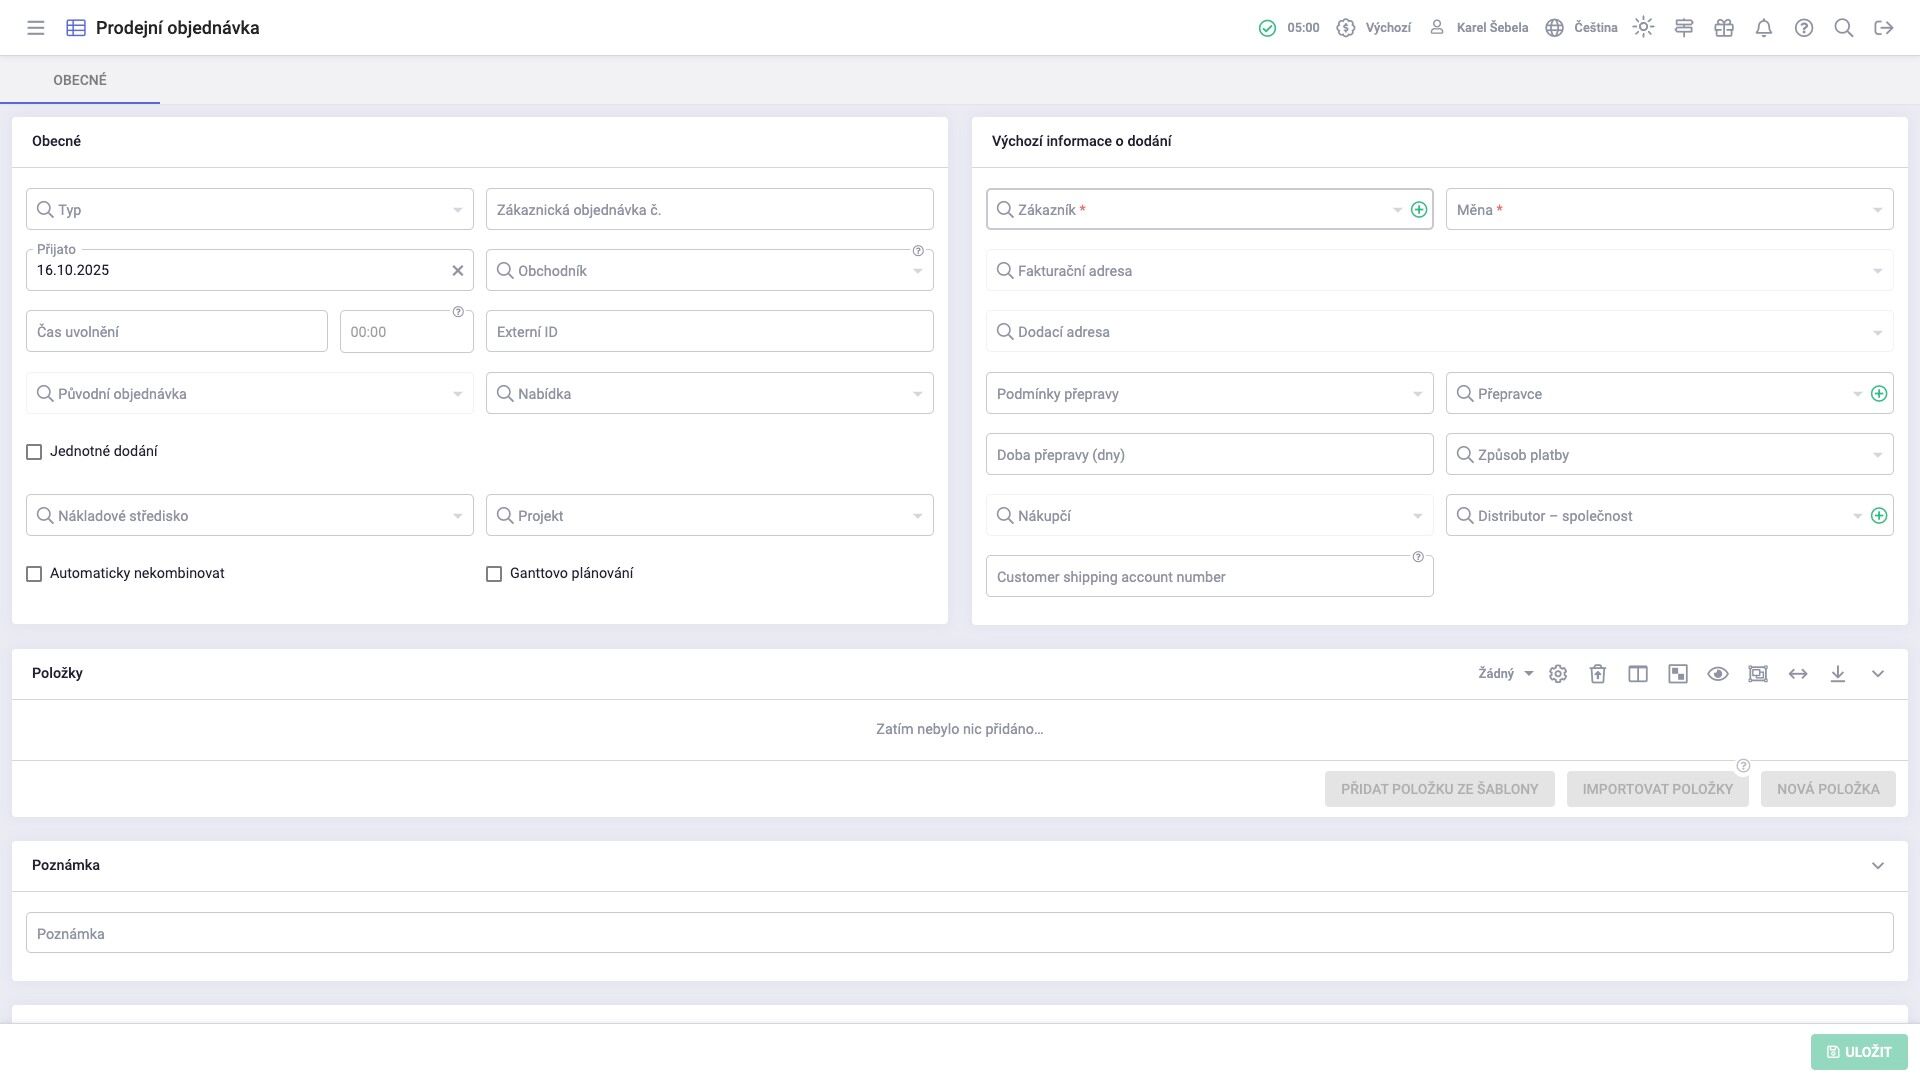Click the logout icon in header

(x=1884, y=28)
